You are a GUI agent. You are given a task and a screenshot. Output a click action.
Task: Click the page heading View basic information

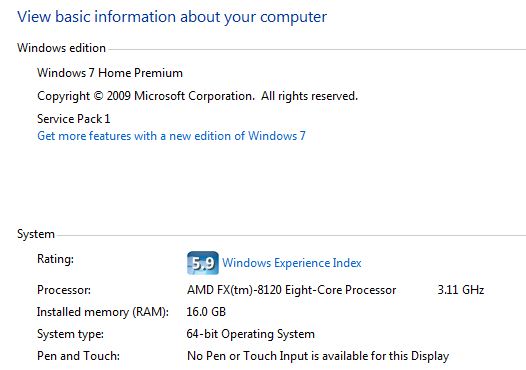(x=172, y=17)
